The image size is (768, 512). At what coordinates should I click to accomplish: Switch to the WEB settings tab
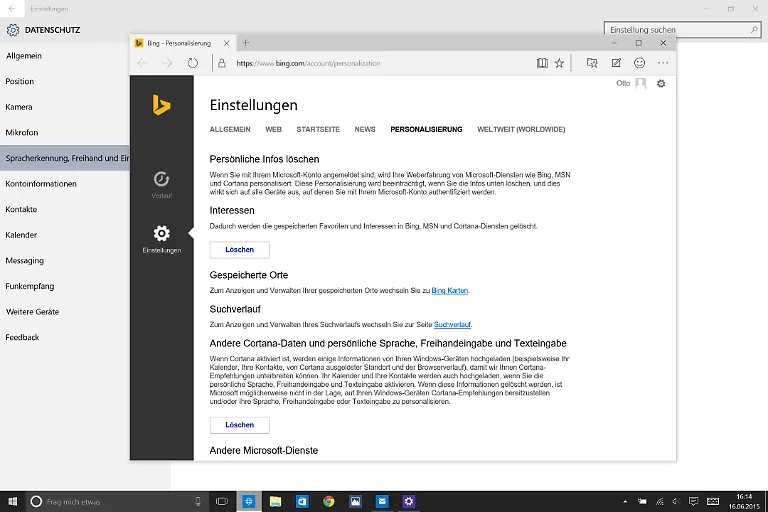coord(273,130)
